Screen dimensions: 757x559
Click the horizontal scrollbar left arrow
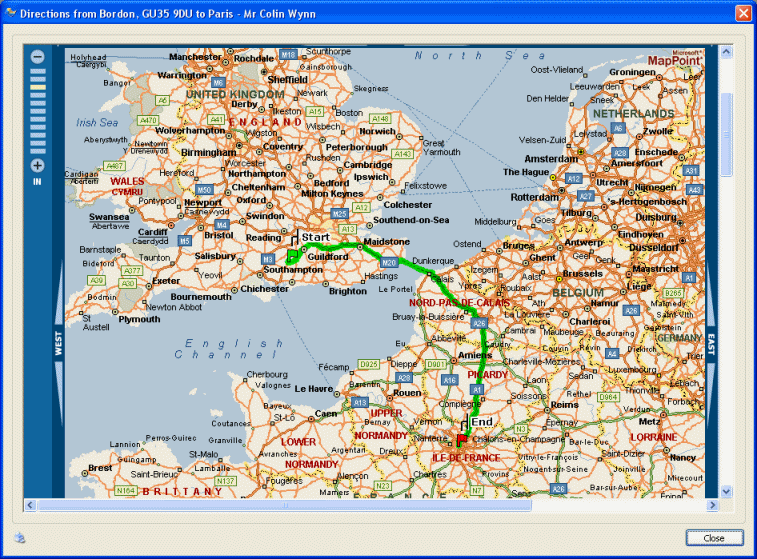(30, 505)
